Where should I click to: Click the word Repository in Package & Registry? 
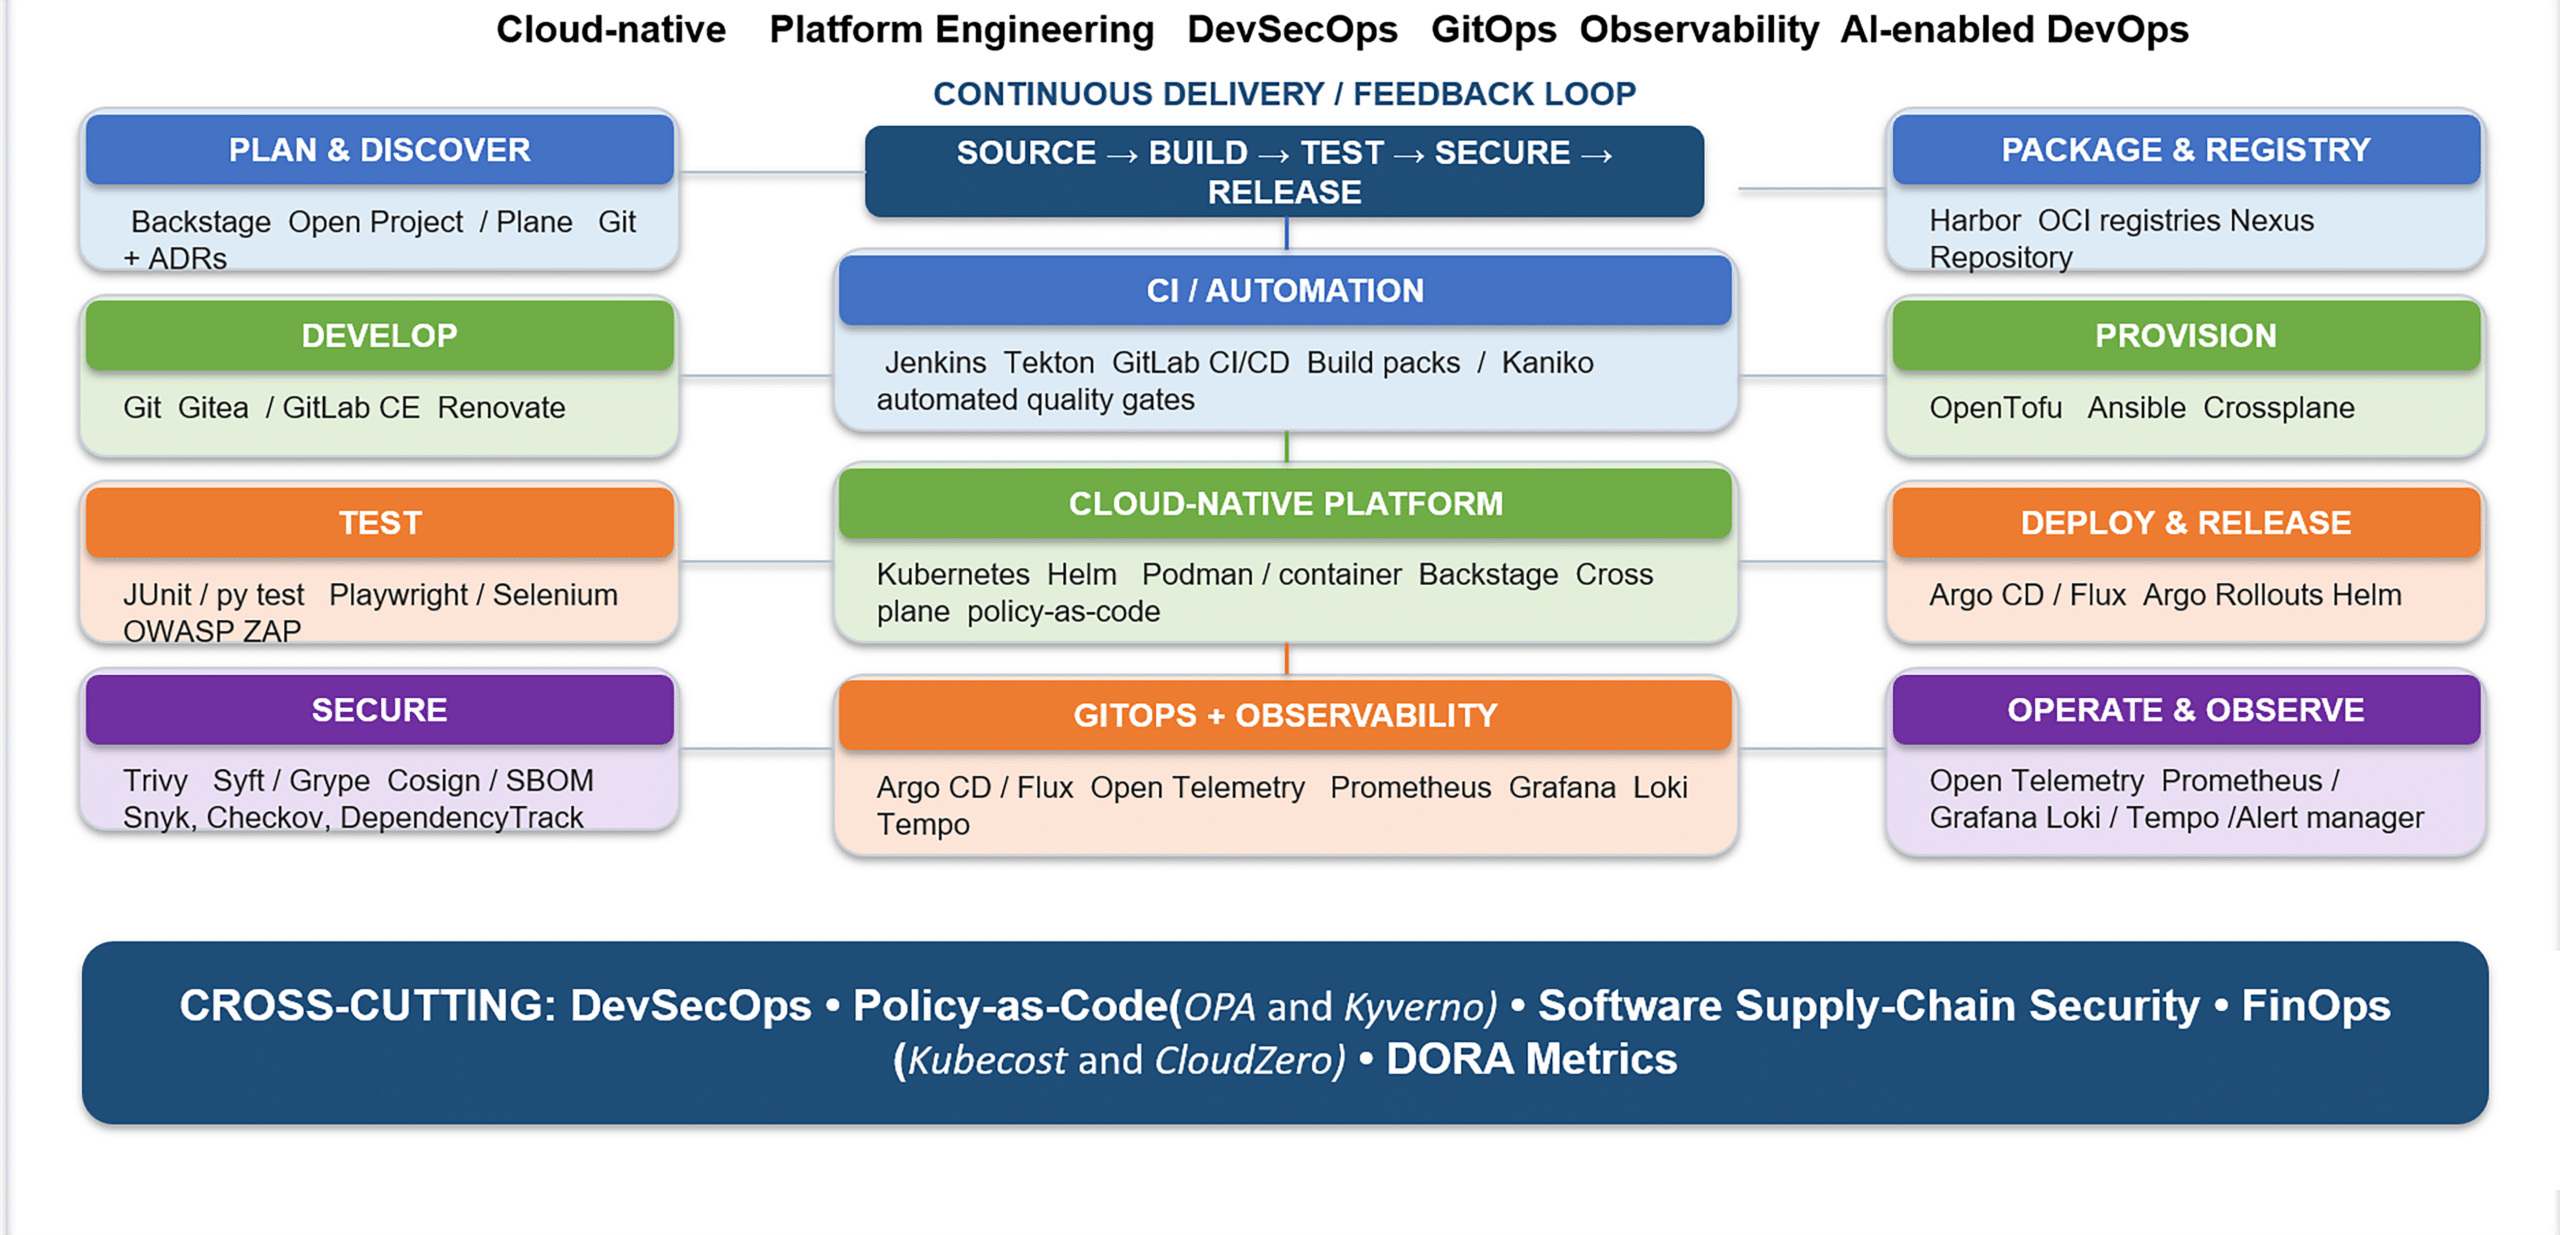(2001, 258)
